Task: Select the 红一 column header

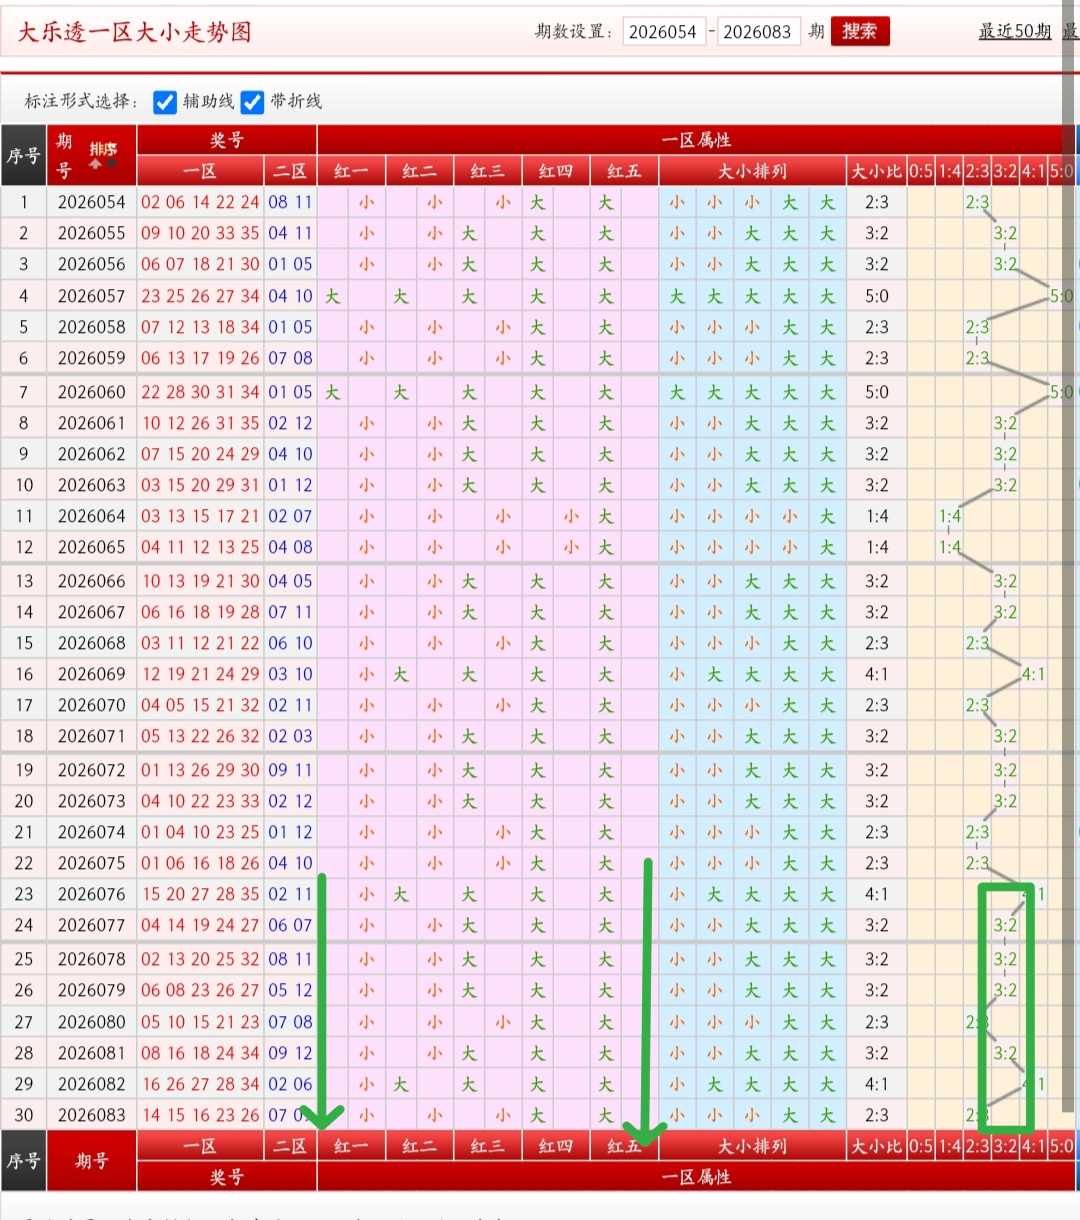Action: [x=351, y=171]
